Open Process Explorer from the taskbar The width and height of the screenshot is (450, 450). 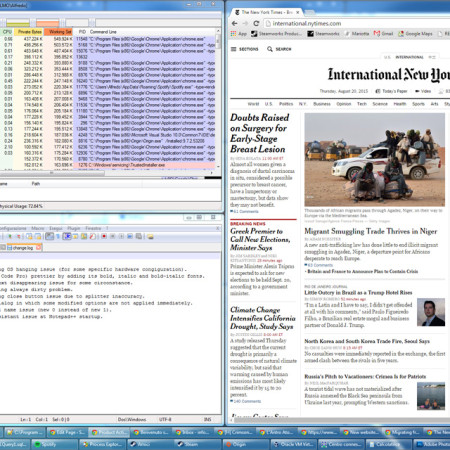coord(103,444)
